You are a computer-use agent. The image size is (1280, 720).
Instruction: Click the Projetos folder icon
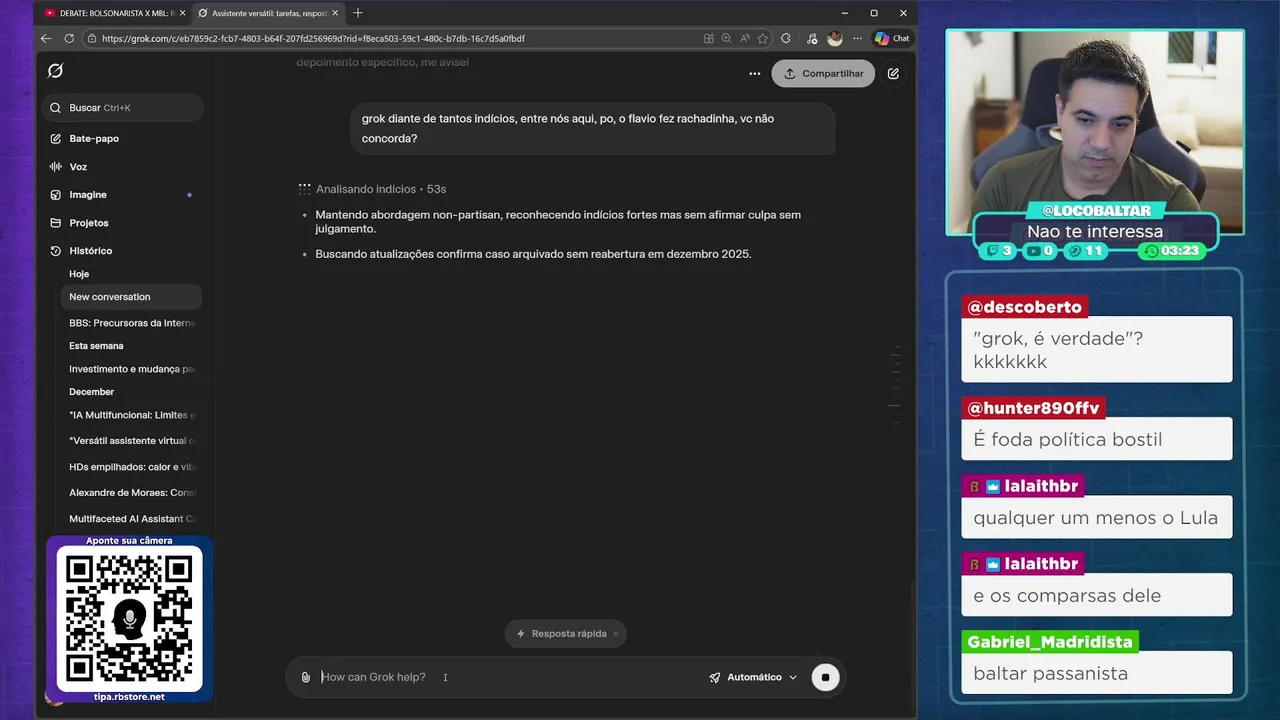click(56, 223)
